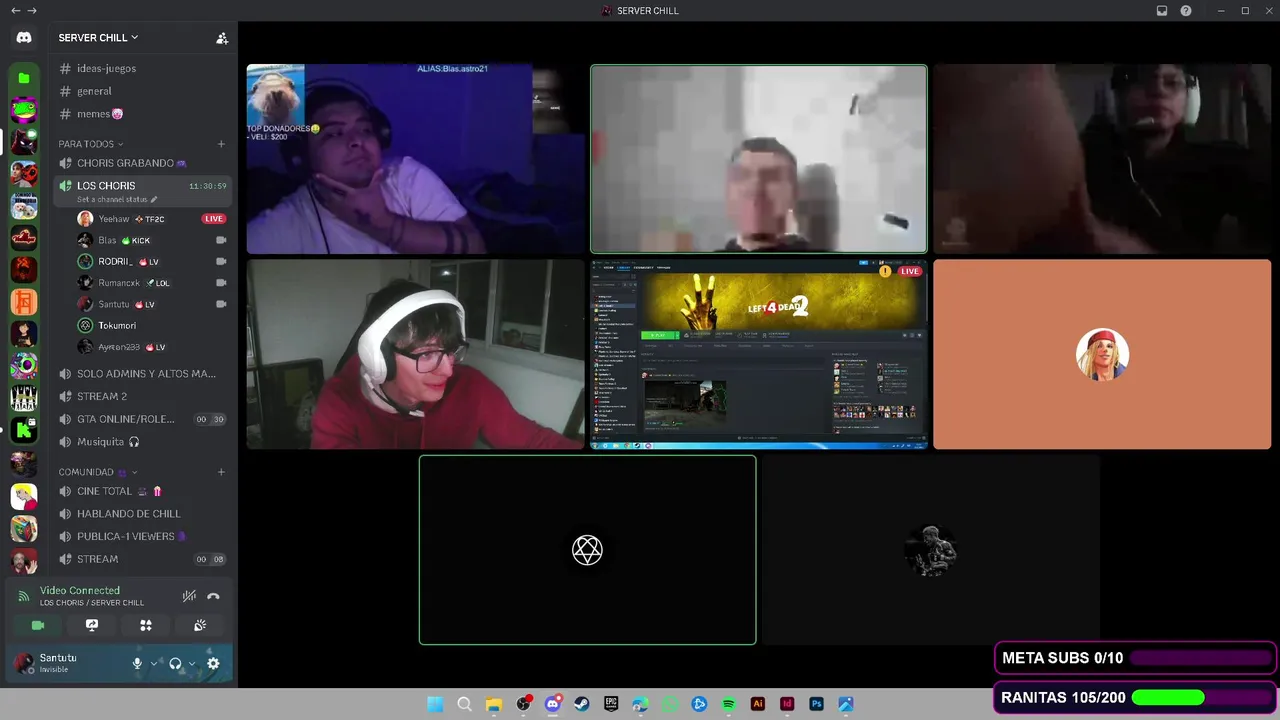Toggle camera off
This screenshot has height=720, width=1280.
coord(38,625)
